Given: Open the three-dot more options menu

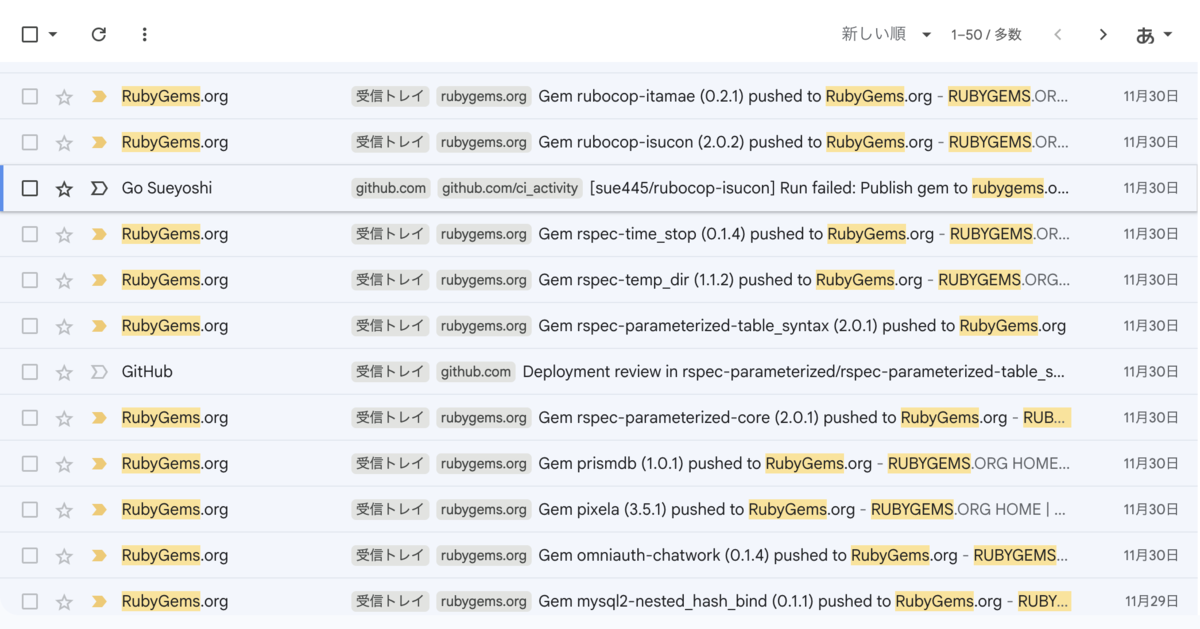Looking at the screenshot, I should pos(144,34).
